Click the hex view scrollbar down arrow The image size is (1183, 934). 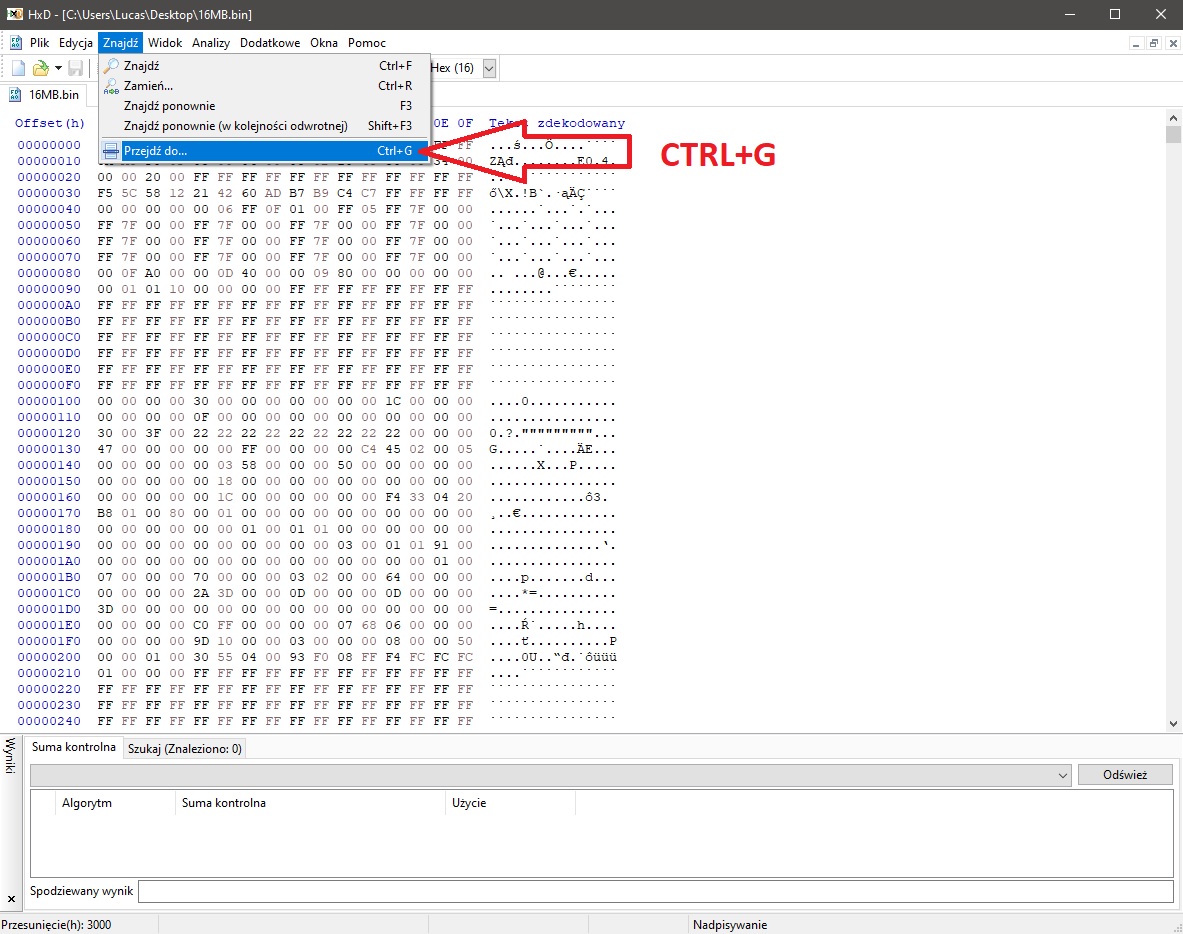tap(1173, 724)
